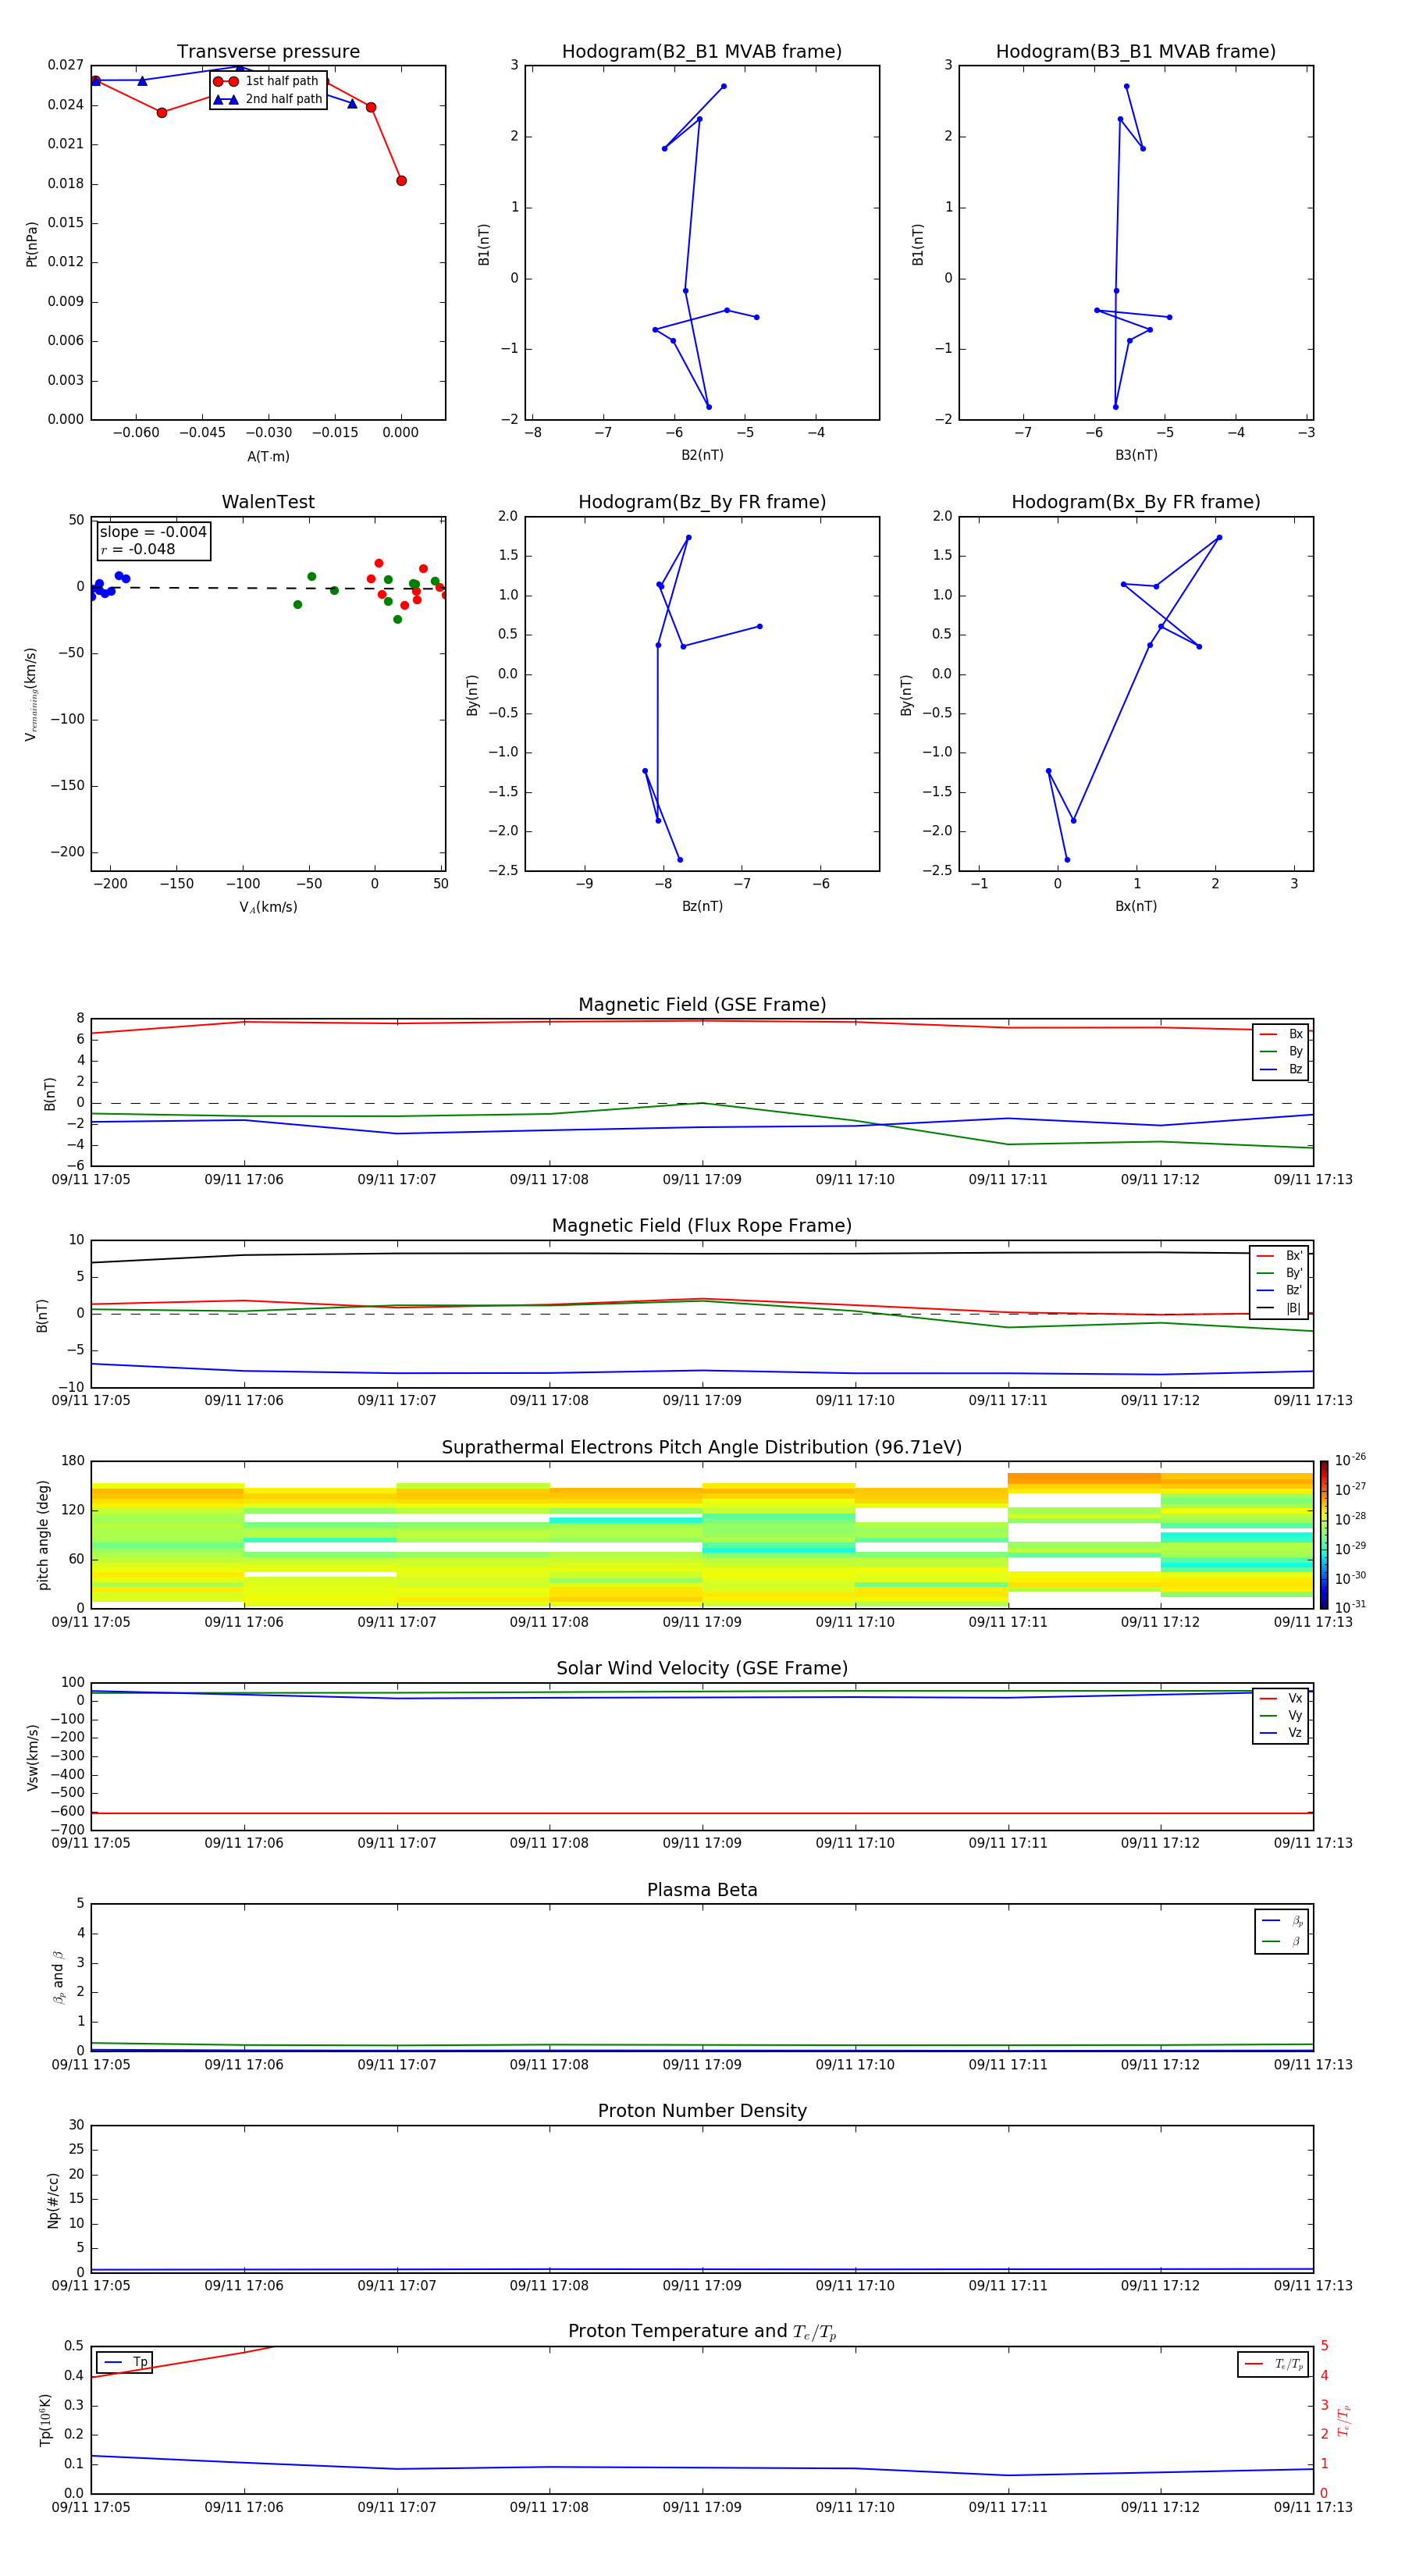Click the pitch angle plot color bar
This screenshot has height=2576, width=1405.
pyautogui.click(x=1324, y=1534)
